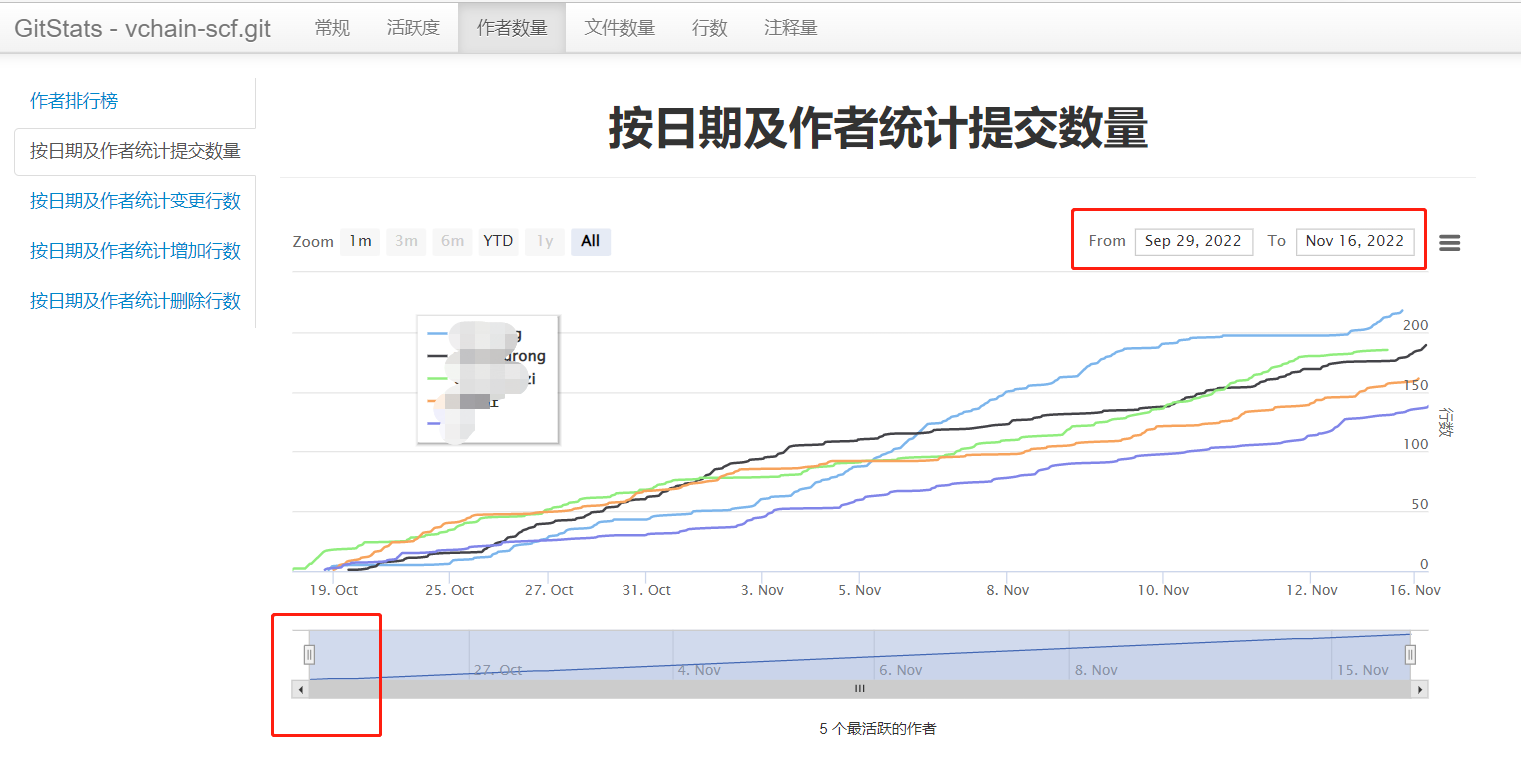Toggle the black series legend entry ending 'rong'

487,356
